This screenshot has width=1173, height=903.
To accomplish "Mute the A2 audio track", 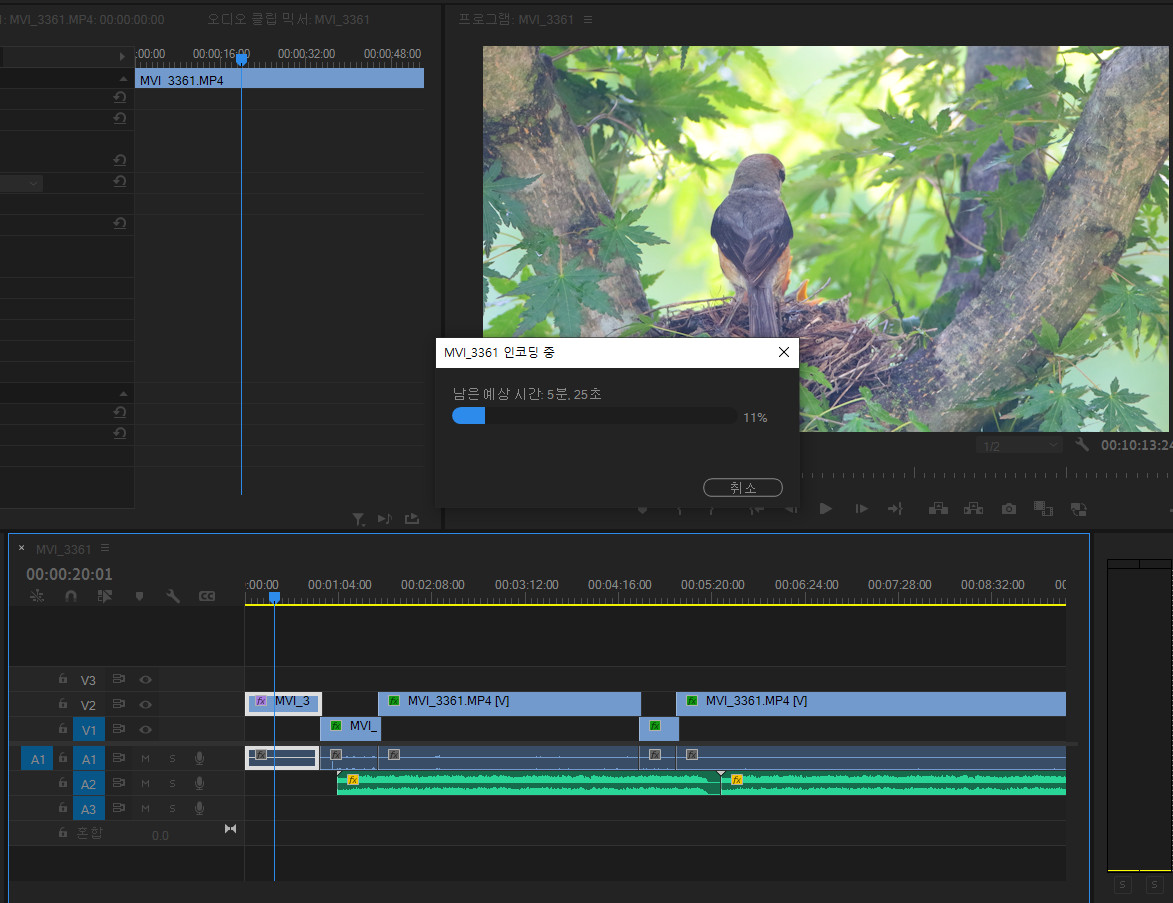I will [x=145, y=783].
